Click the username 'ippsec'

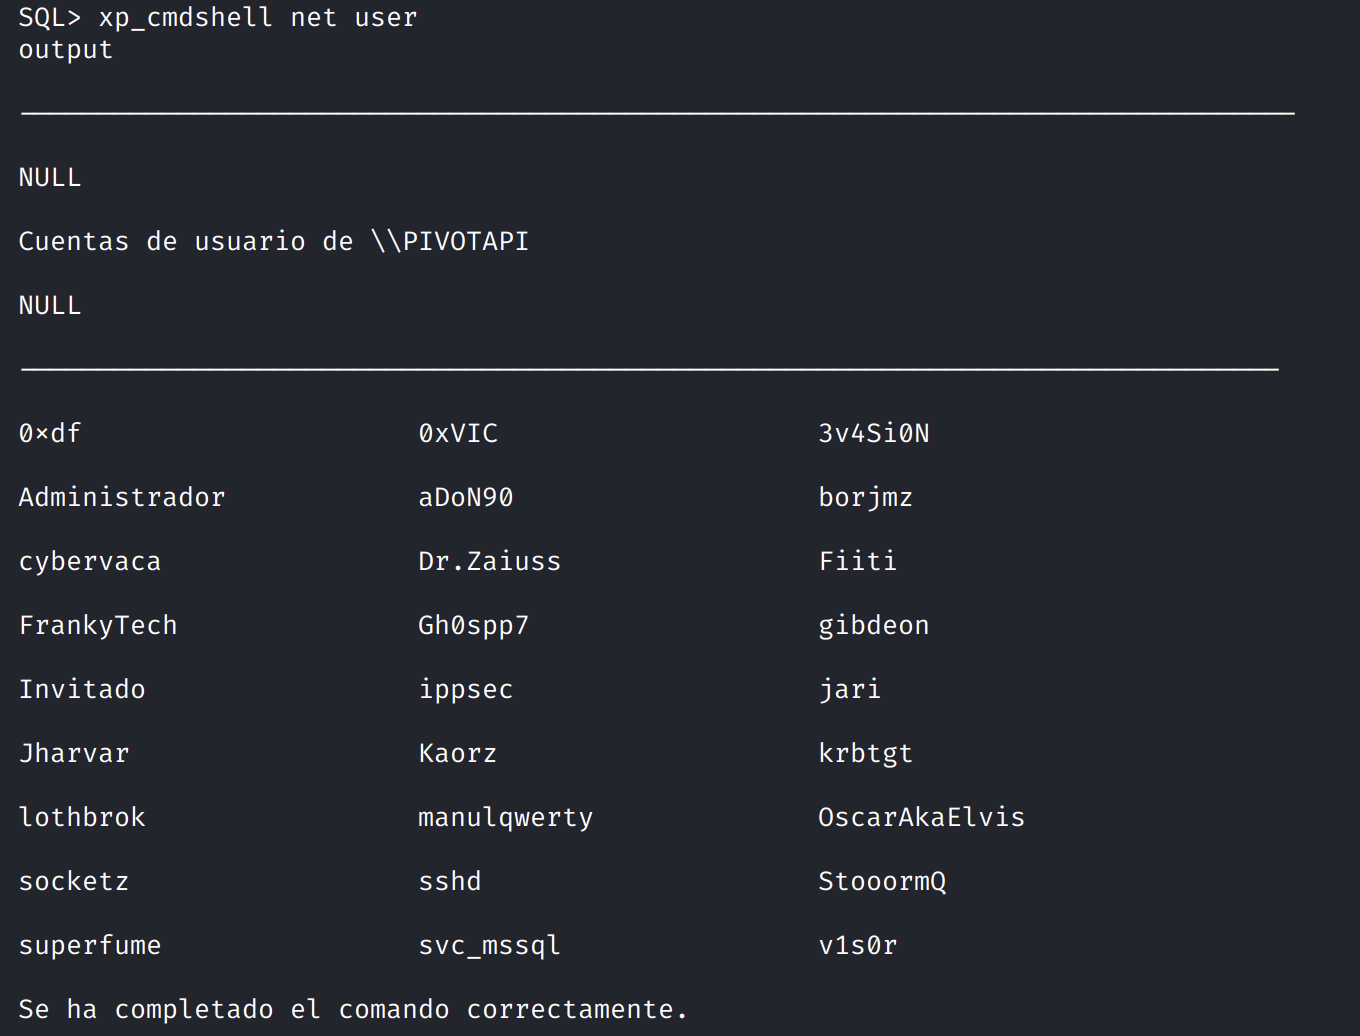click(465, 690)
